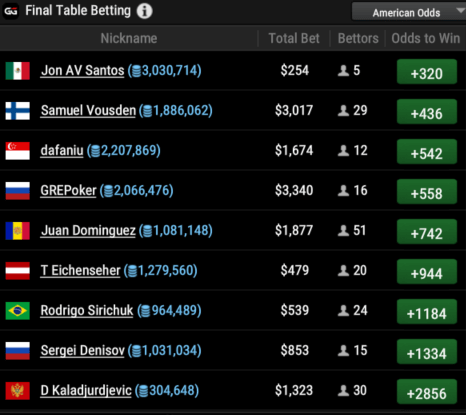
Task: Click T Eichenseher's nickname link
Action: point(80,270)
